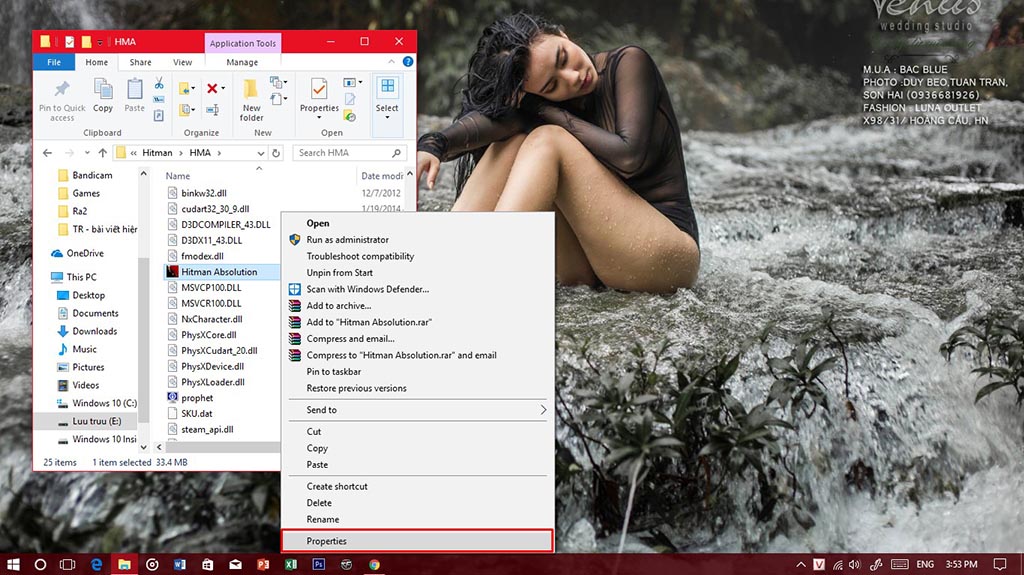Open the File menu button
The height and width of the screenshot is (575, 1024).
[54, 62]
